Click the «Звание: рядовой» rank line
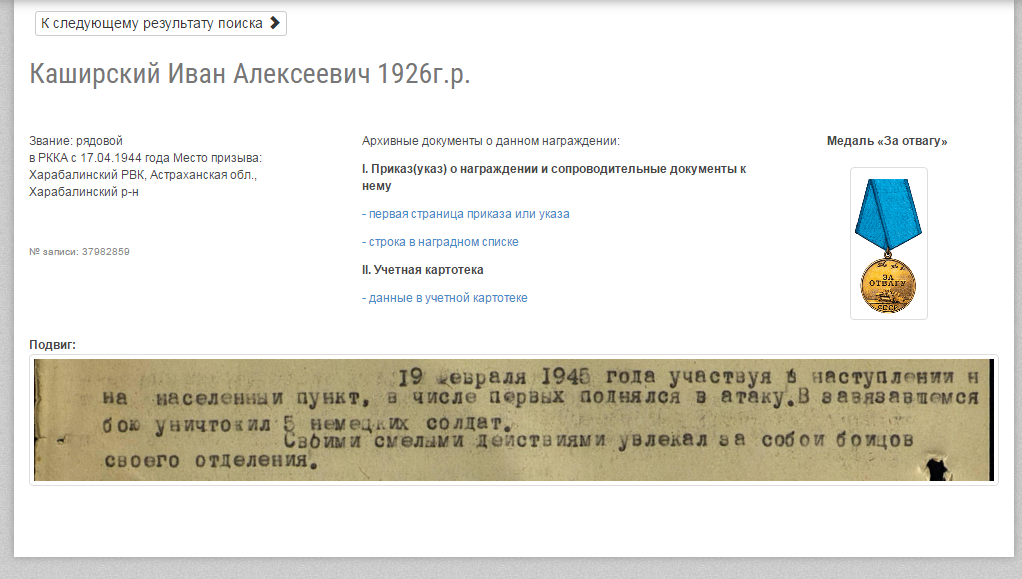 pos(76,141)
